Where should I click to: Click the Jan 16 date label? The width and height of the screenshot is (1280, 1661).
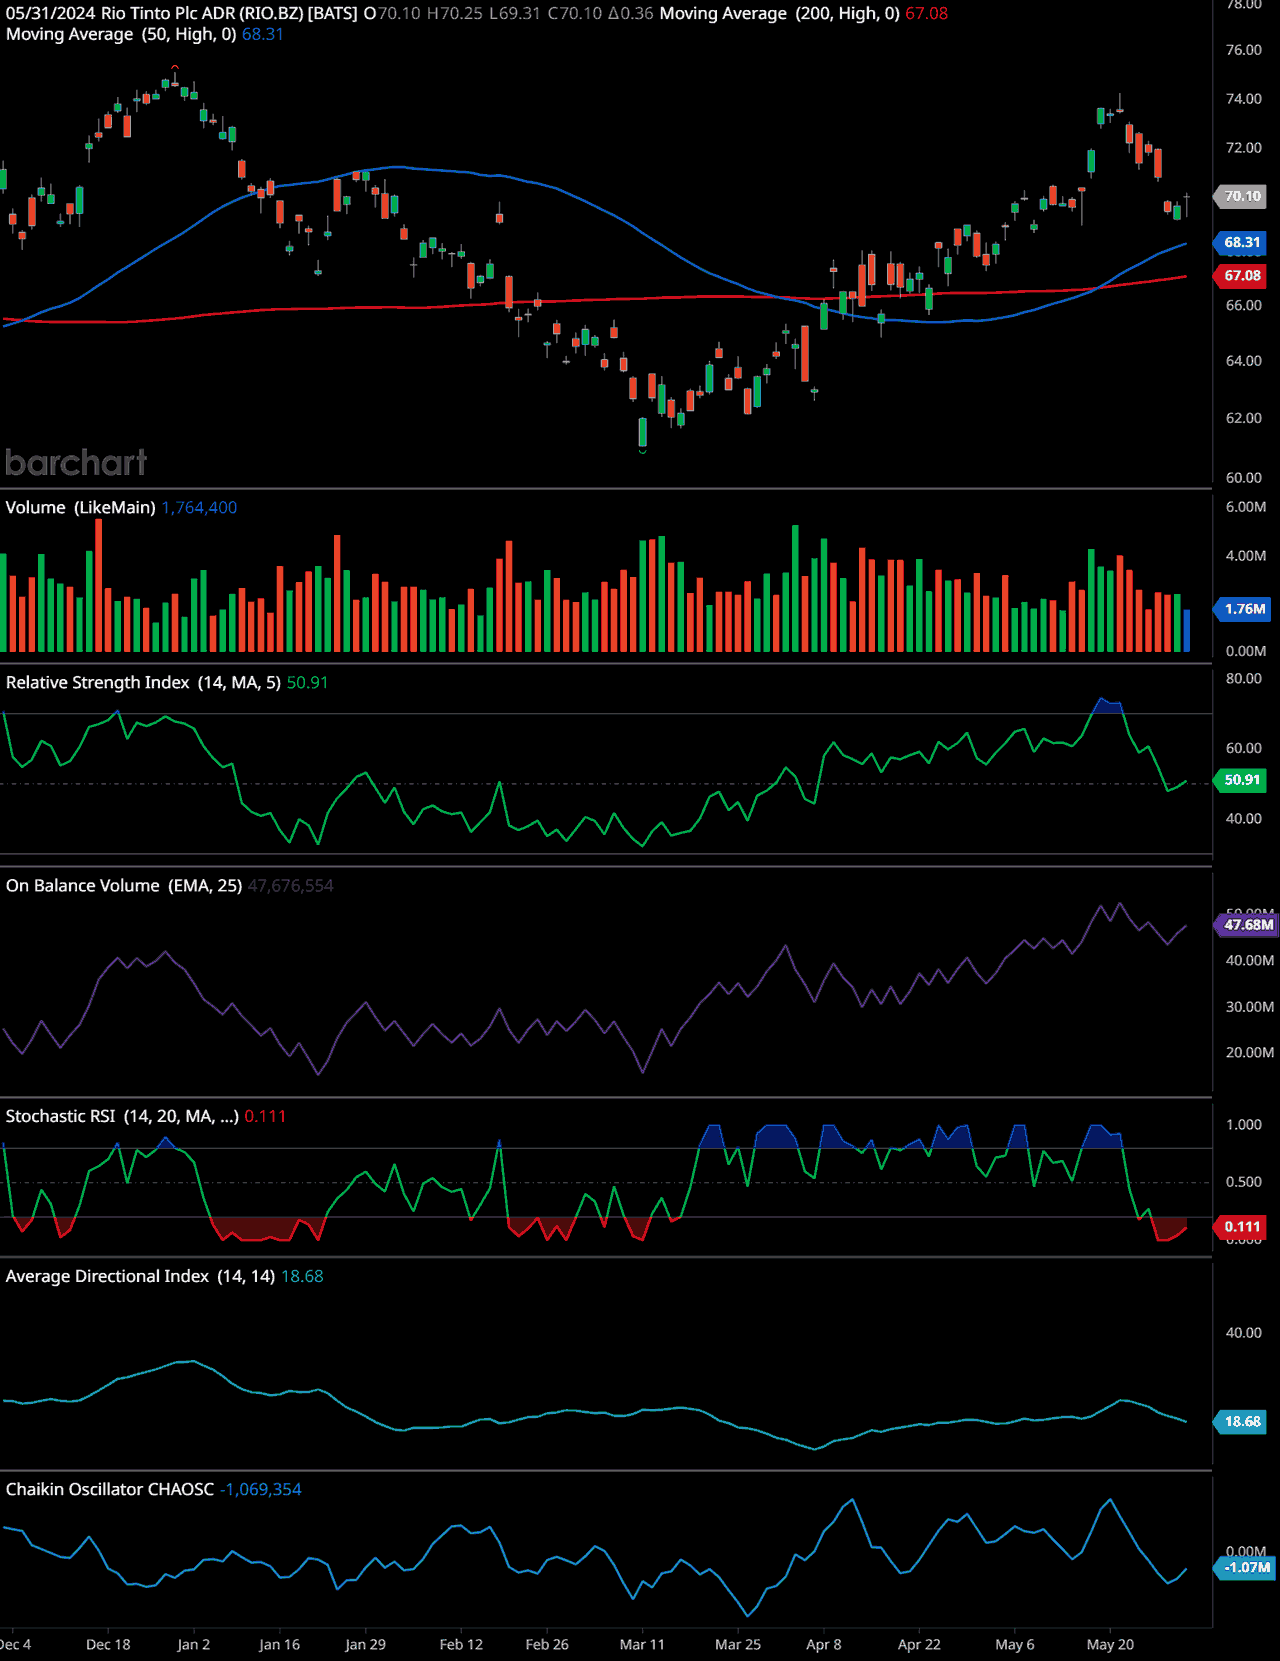279,1645
